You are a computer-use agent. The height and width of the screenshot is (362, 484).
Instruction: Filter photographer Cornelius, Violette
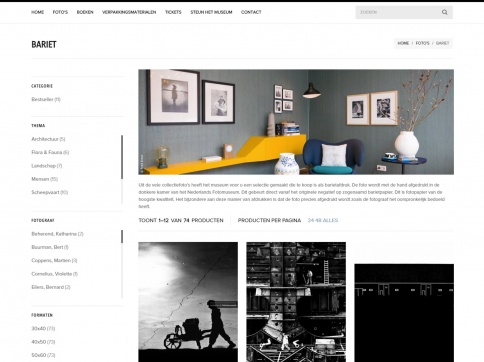[55, 274]
